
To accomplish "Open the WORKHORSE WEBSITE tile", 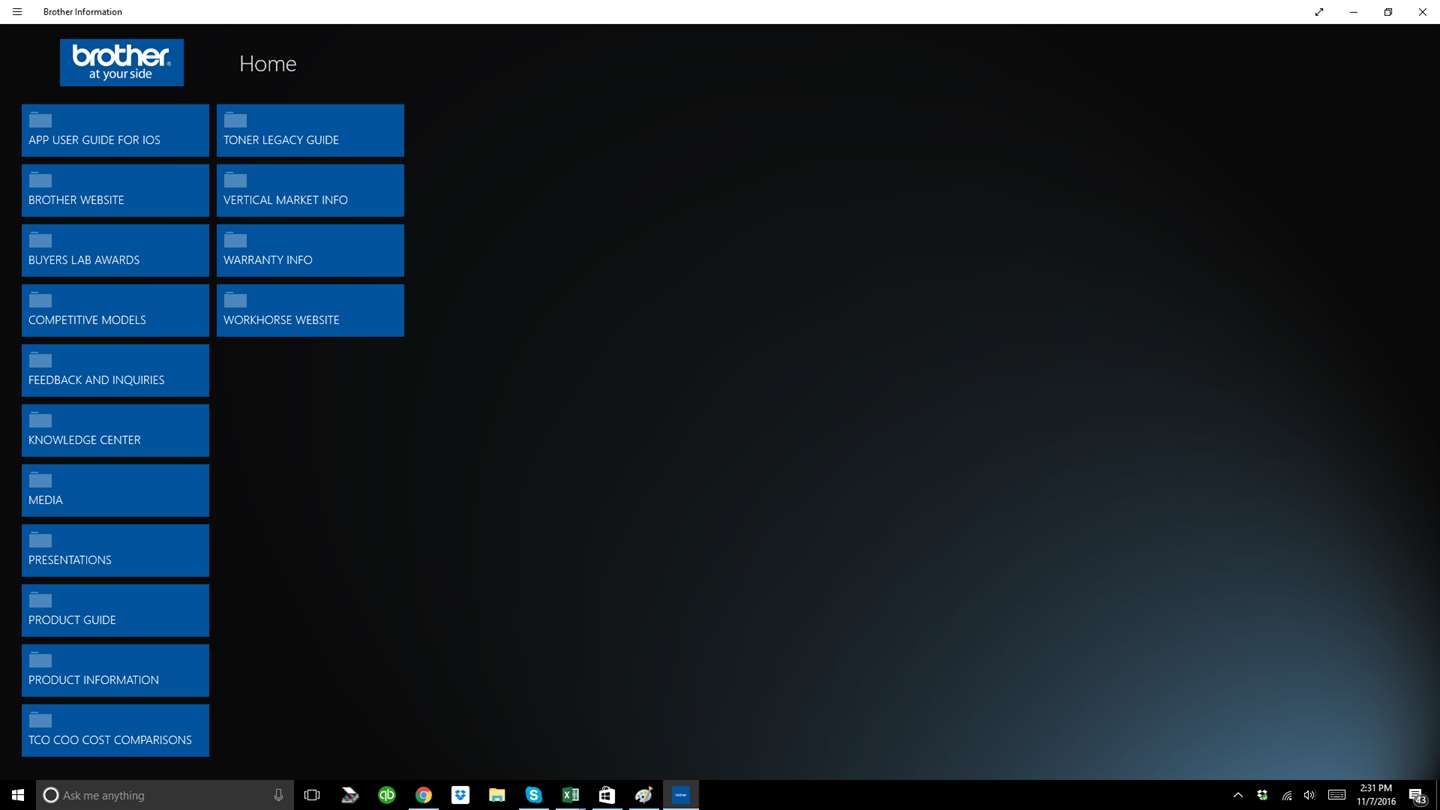I will tap(310, 310).
